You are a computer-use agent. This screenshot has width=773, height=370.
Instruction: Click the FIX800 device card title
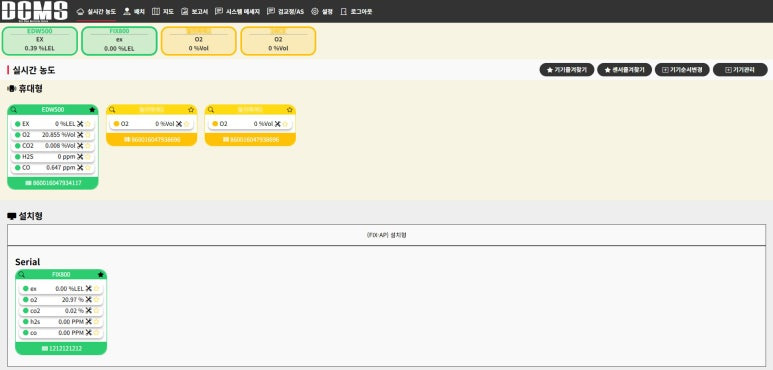point(61,274)
